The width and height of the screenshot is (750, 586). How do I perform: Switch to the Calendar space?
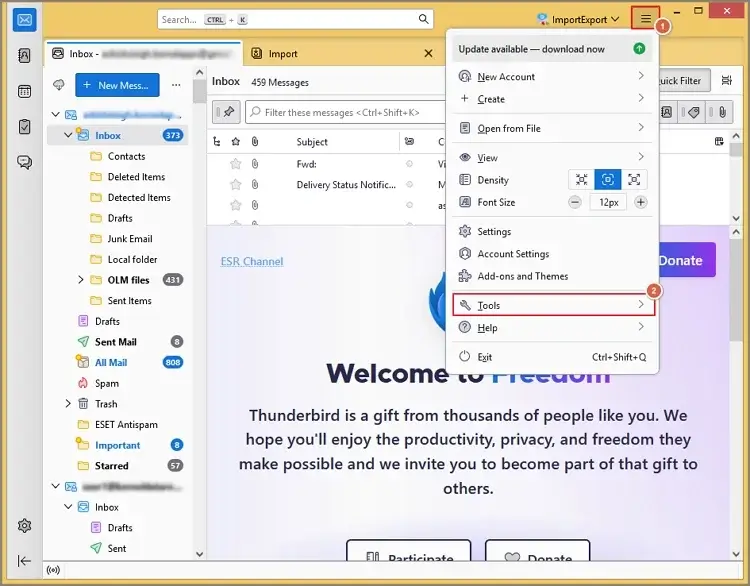point(25,91)
